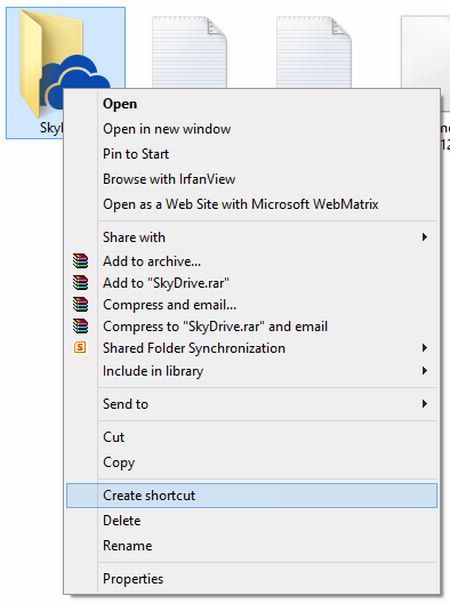Open the Send to entry
Screen dimensions: 450x604
[x=252, y=404]
